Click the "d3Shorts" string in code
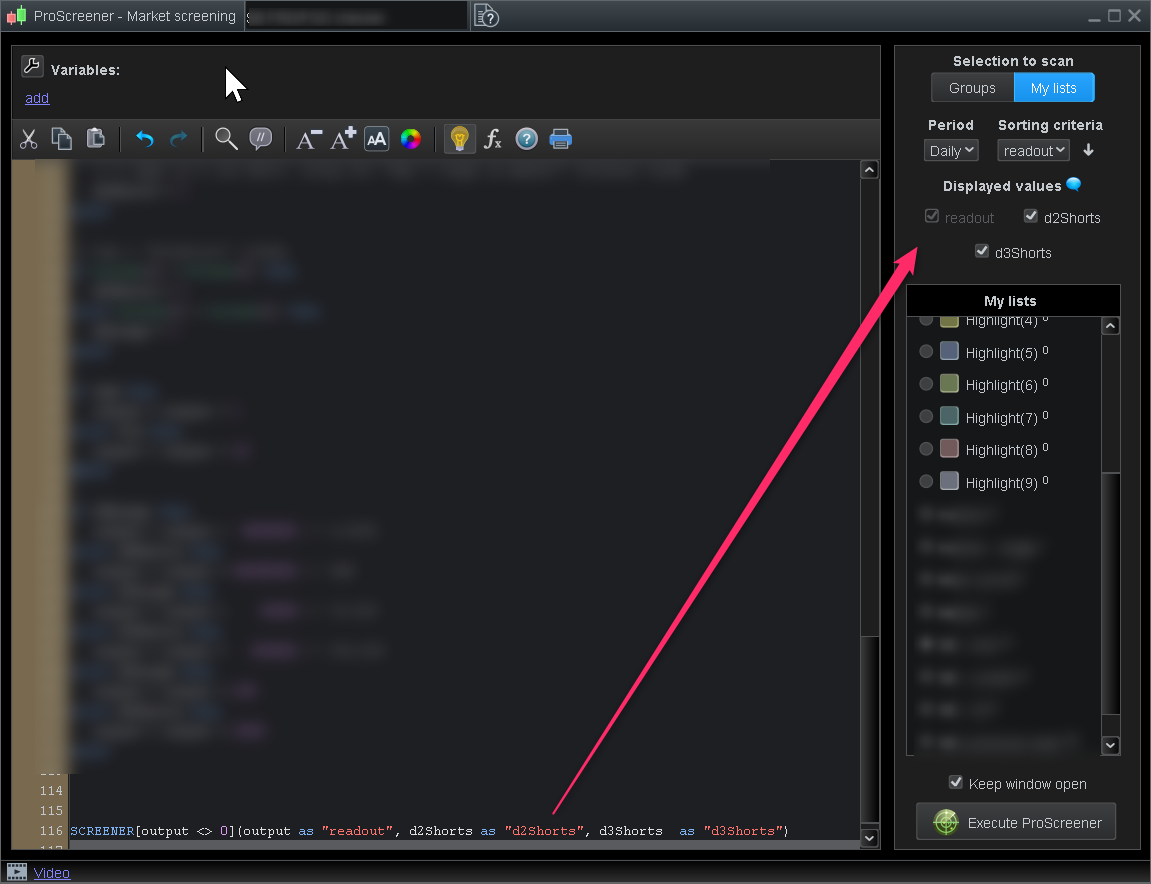The width and height of the screenshot is (1151, 884). pos(742,831)
